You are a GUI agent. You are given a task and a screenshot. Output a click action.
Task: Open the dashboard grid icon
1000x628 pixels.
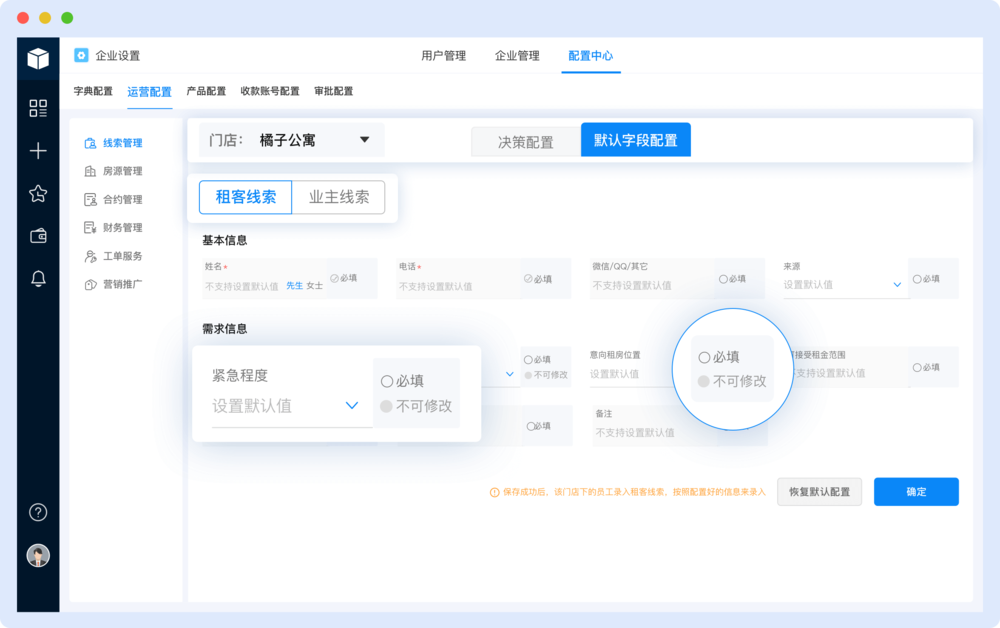(x=38, y=108)
